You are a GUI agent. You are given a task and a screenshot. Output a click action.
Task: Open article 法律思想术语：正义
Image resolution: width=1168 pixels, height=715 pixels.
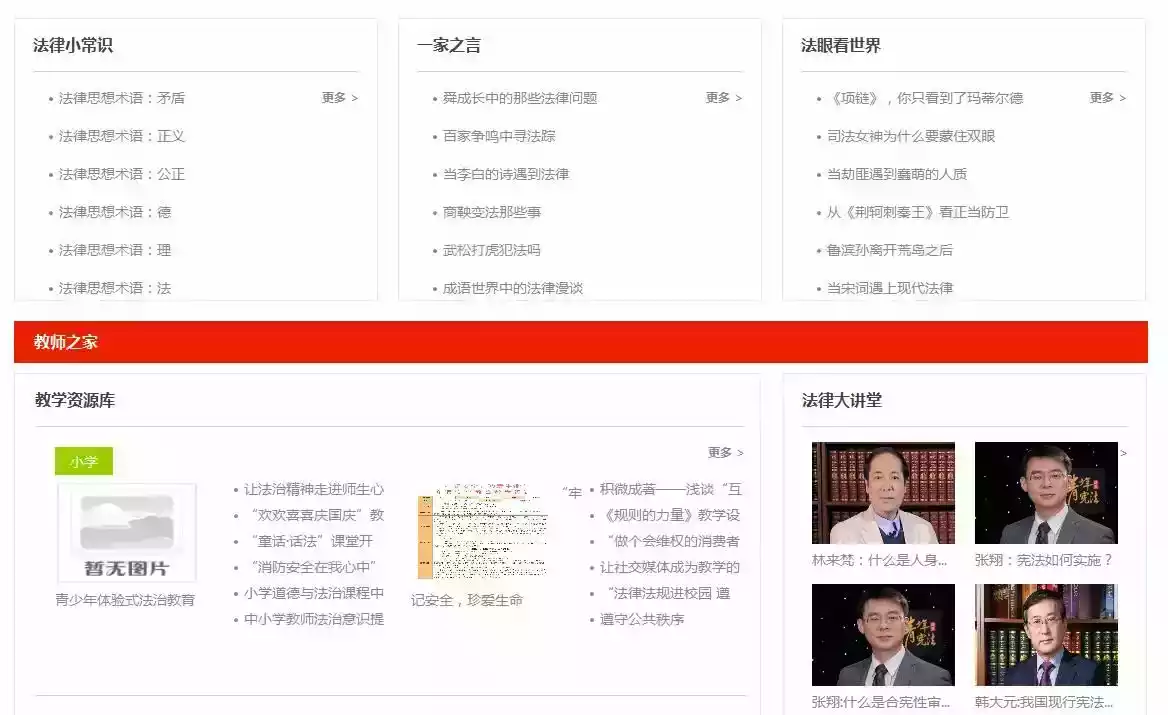(123, 135)
